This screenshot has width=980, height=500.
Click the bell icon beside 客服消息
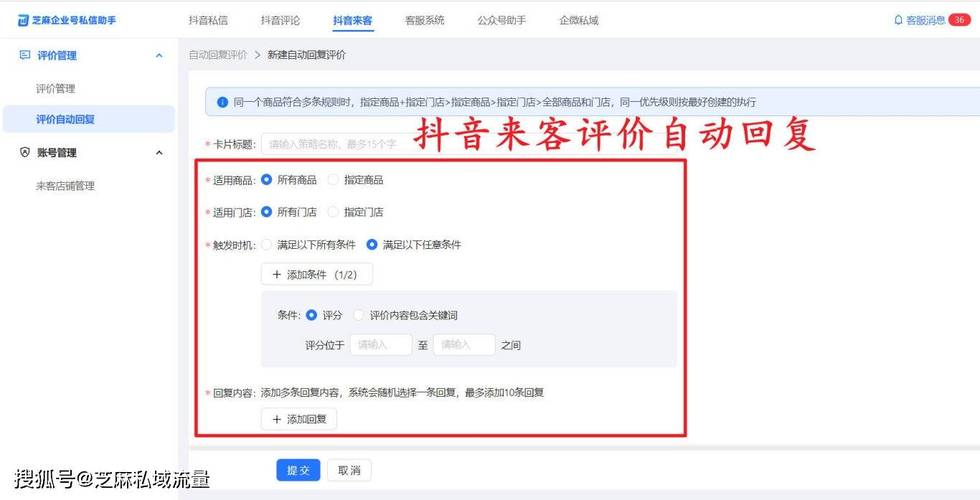(899, 20)
